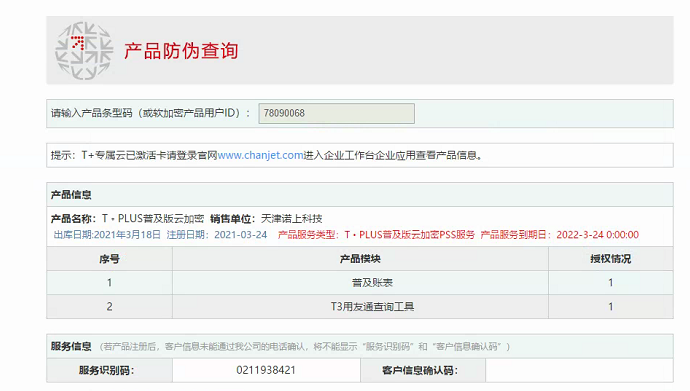Click the barcode prompt label 请输入产品条型码

click(x=150, y=113)
